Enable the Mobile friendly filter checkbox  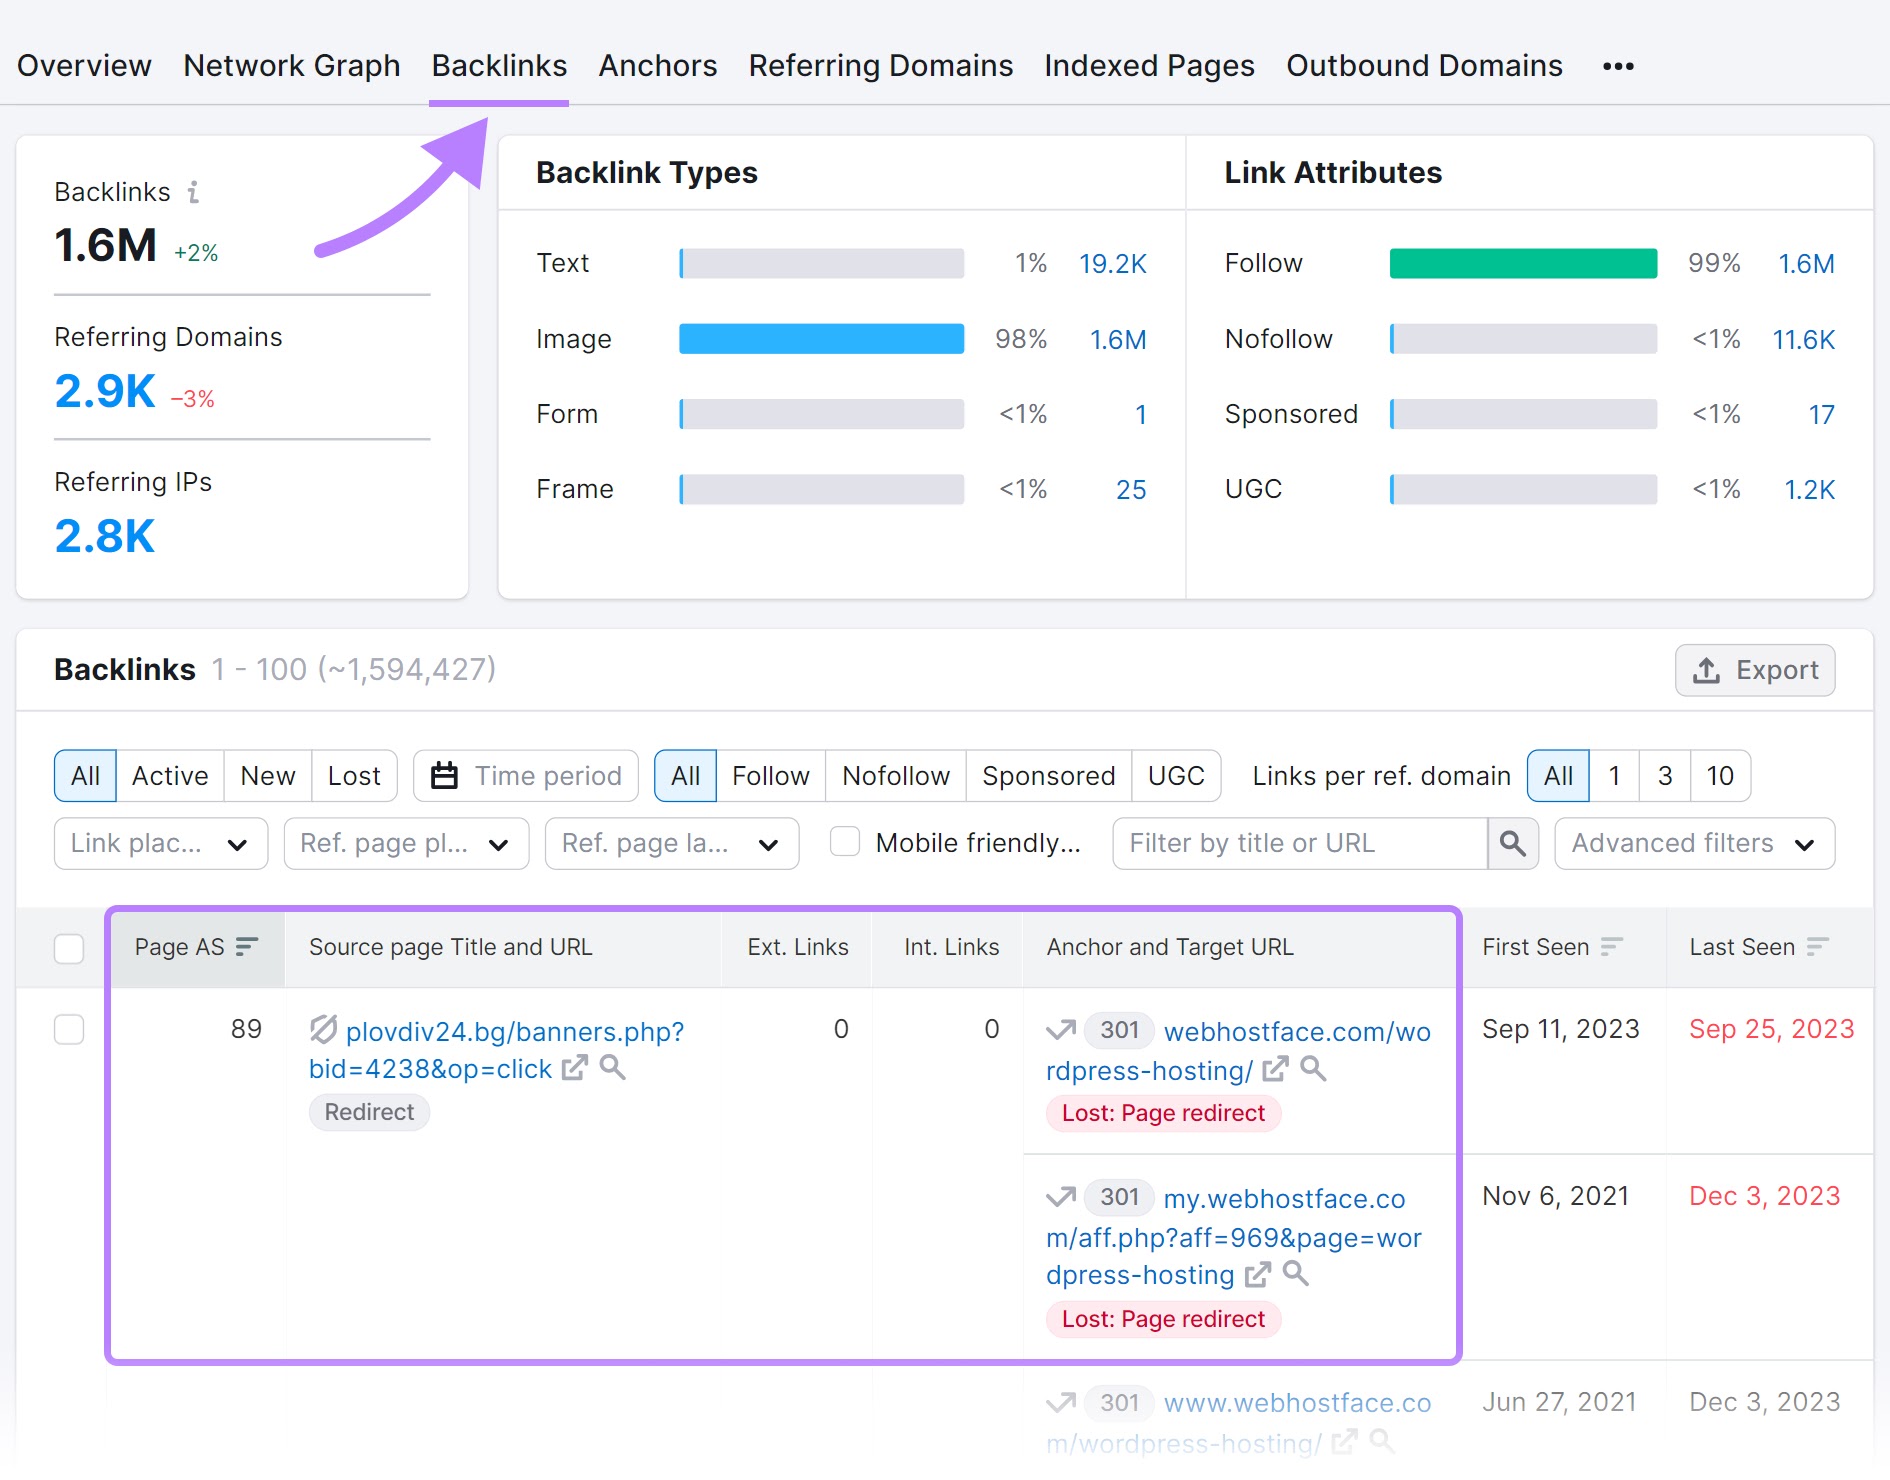845,842
